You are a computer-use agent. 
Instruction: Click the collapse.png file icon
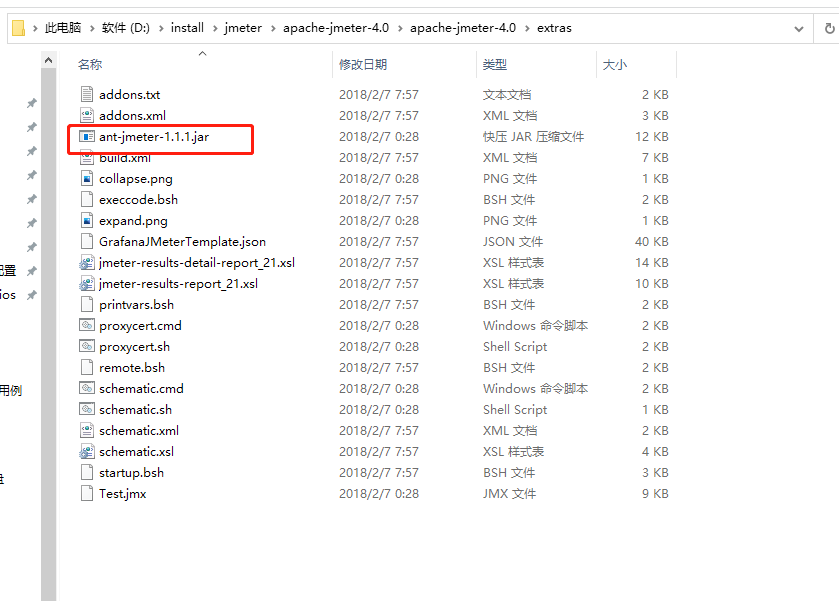click(87, 178)
